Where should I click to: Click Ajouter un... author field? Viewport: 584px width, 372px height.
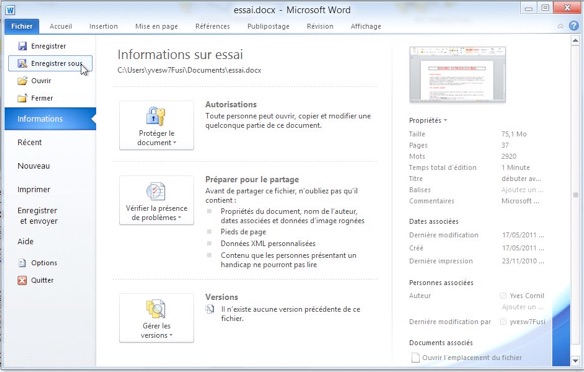[523, 307]
